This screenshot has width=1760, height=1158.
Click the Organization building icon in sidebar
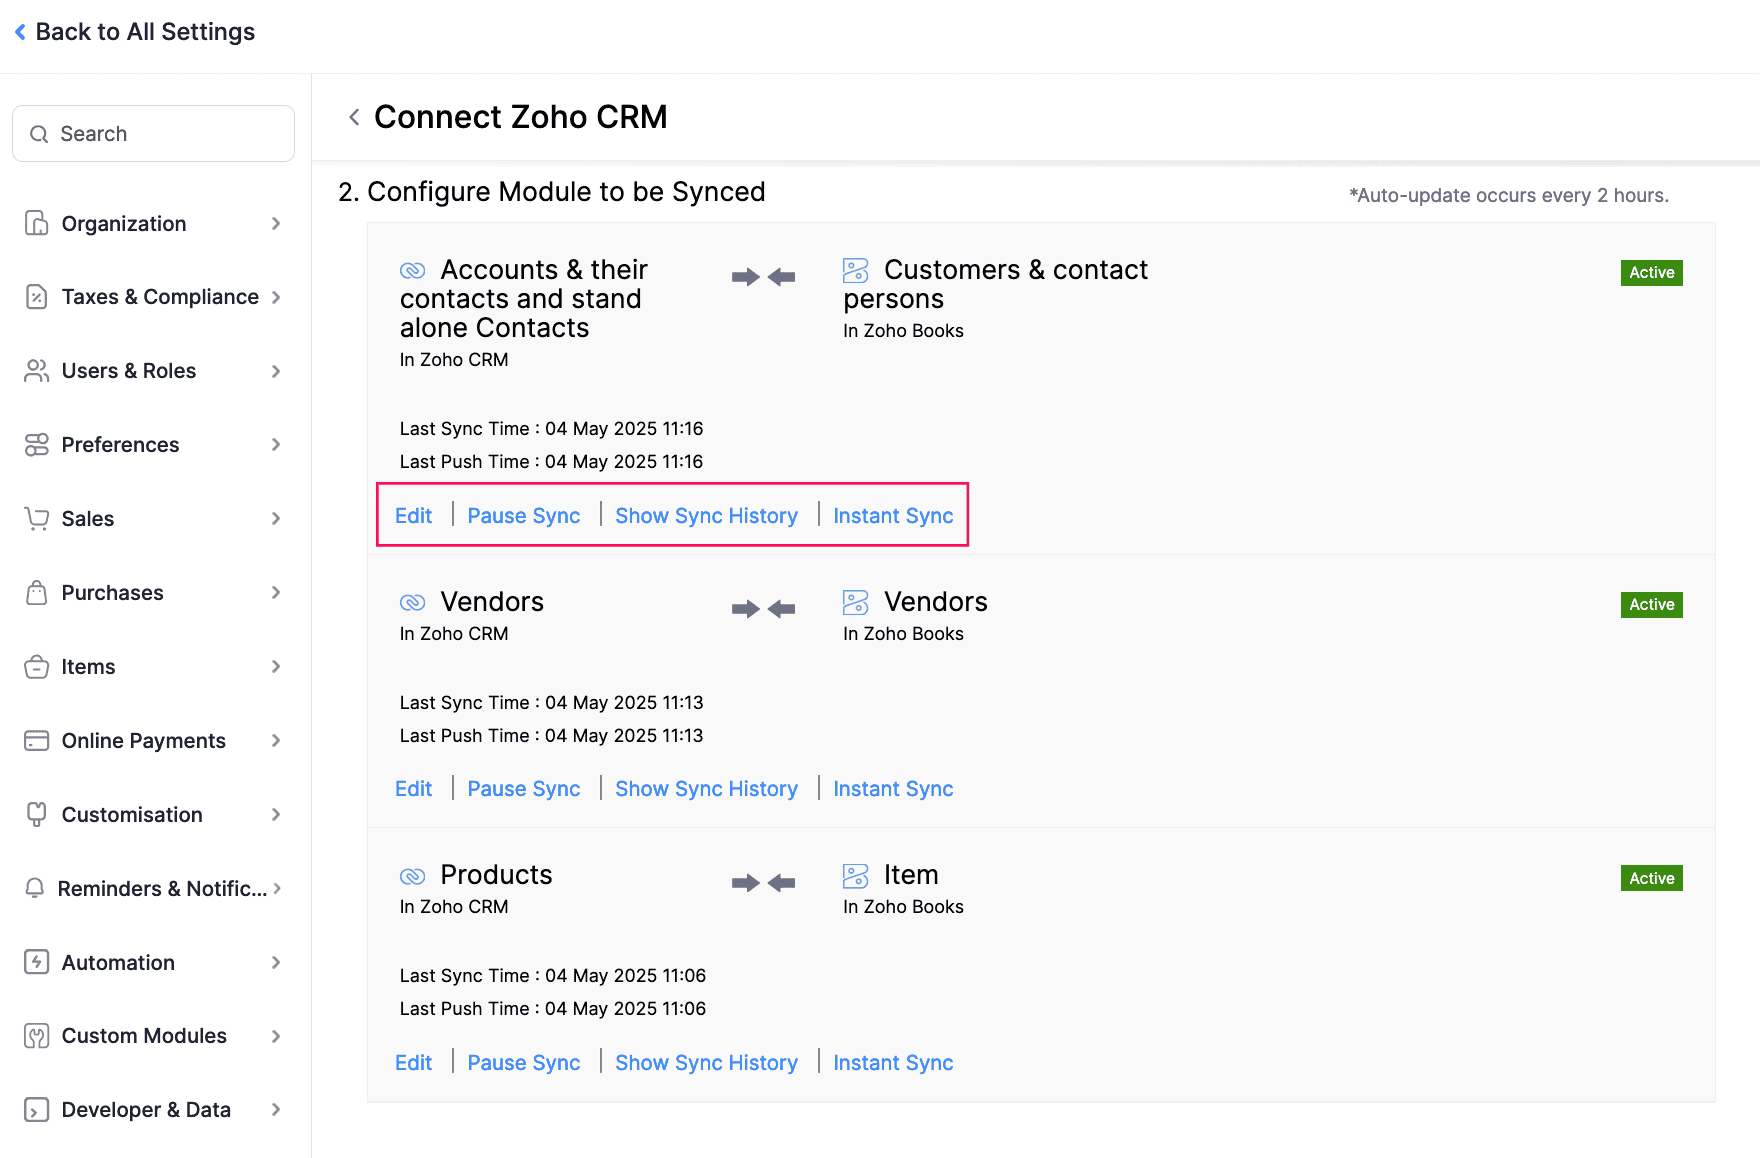pos(37,223)
